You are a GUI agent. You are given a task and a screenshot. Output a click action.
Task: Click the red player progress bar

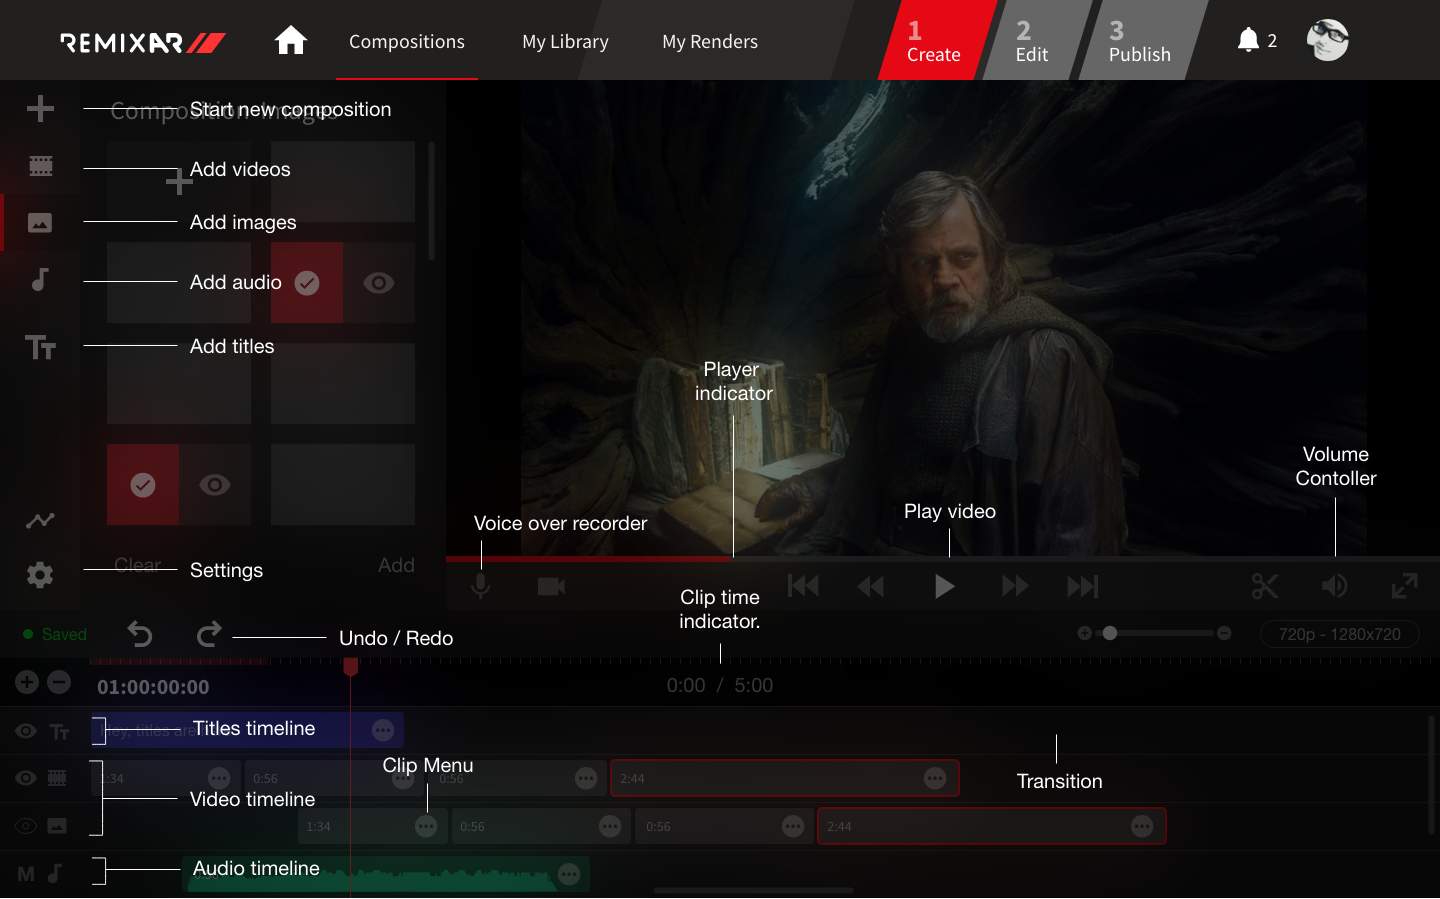[589, 558]
